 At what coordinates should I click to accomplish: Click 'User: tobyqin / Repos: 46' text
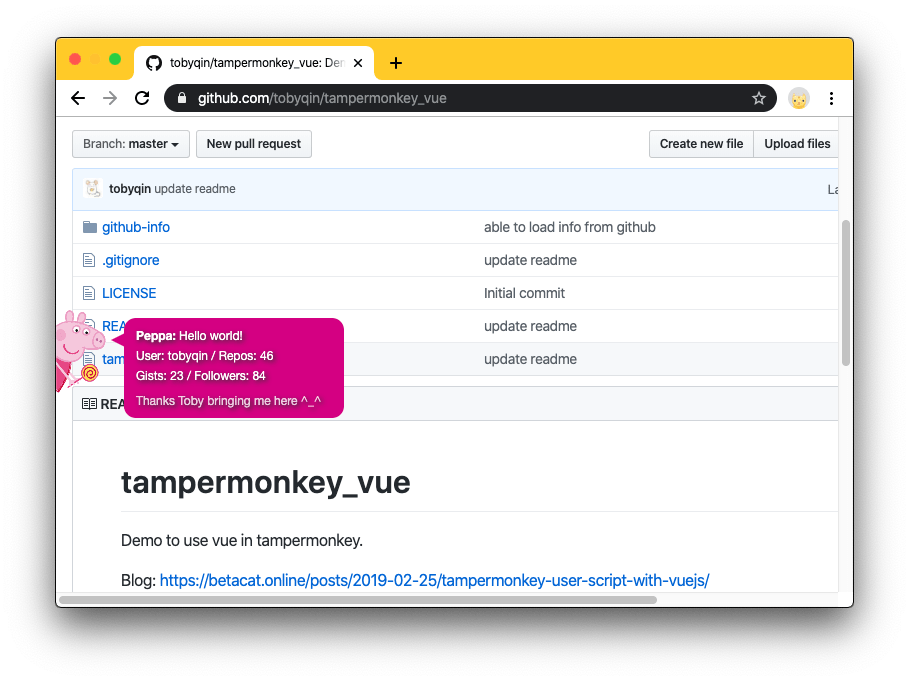pos(204,356)
